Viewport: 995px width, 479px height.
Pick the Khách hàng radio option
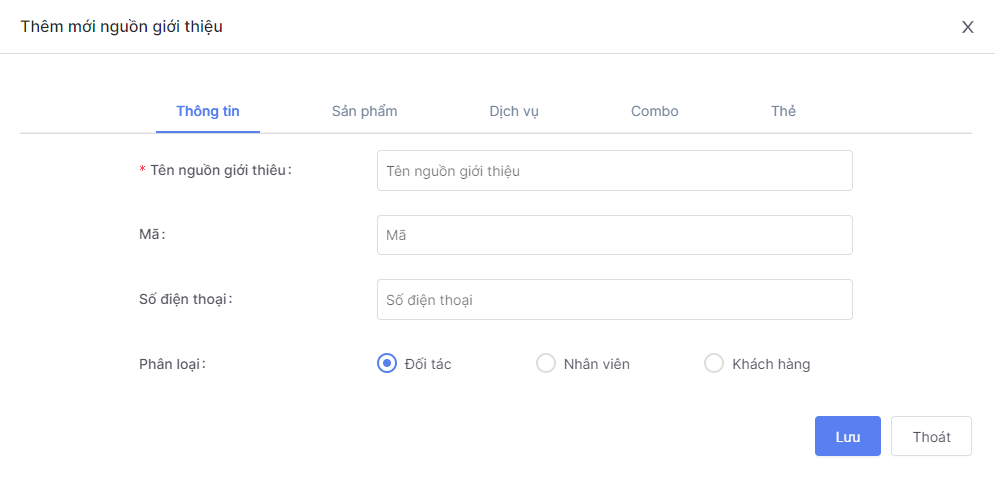point(714,364)
